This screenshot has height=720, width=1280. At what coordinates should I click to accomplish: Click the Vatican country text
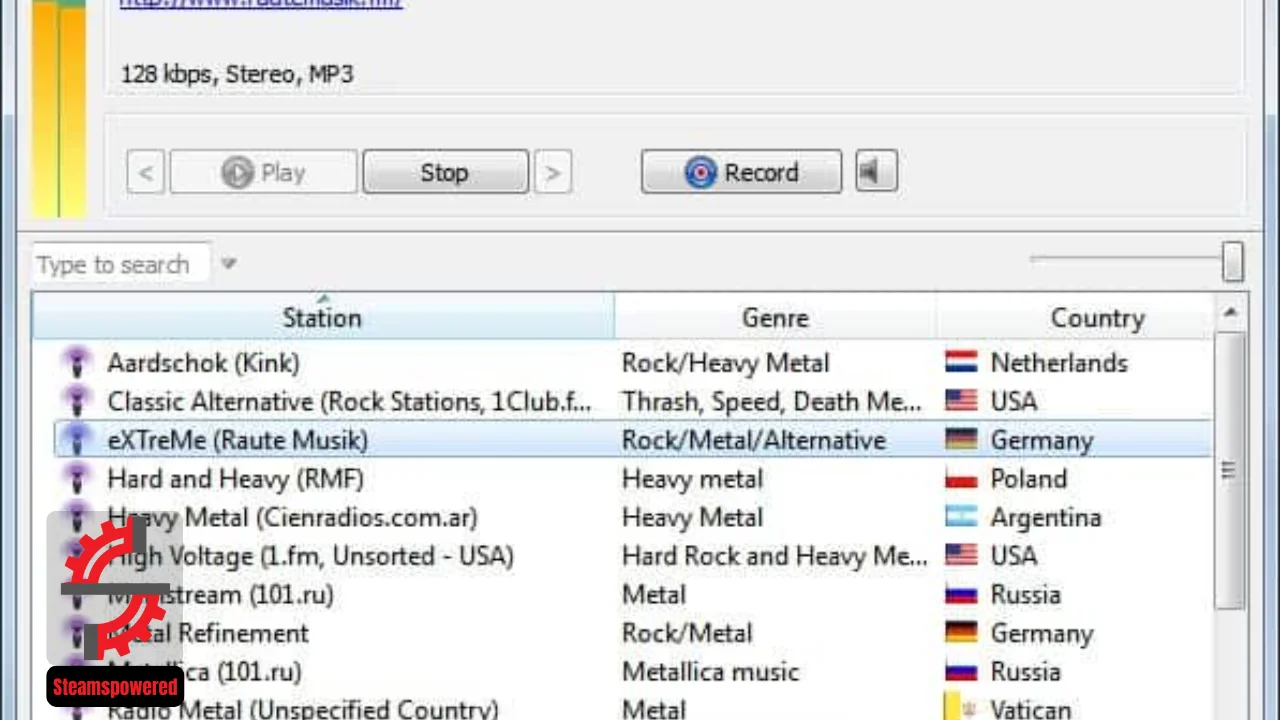tap(1031, 710)
